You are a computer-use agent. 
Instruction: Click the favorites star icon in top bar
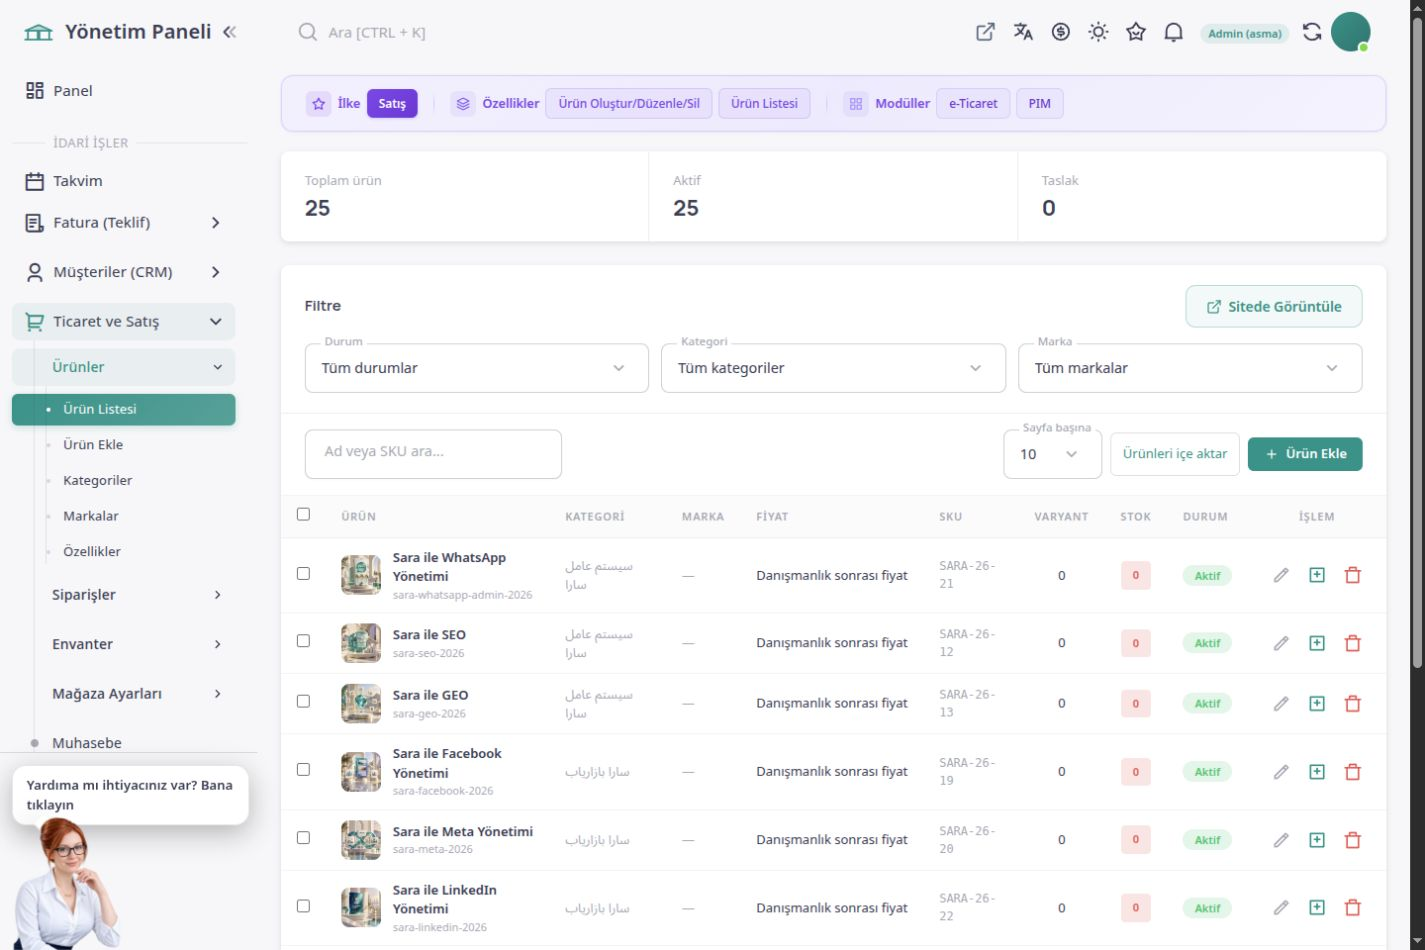coord(1136,32)
